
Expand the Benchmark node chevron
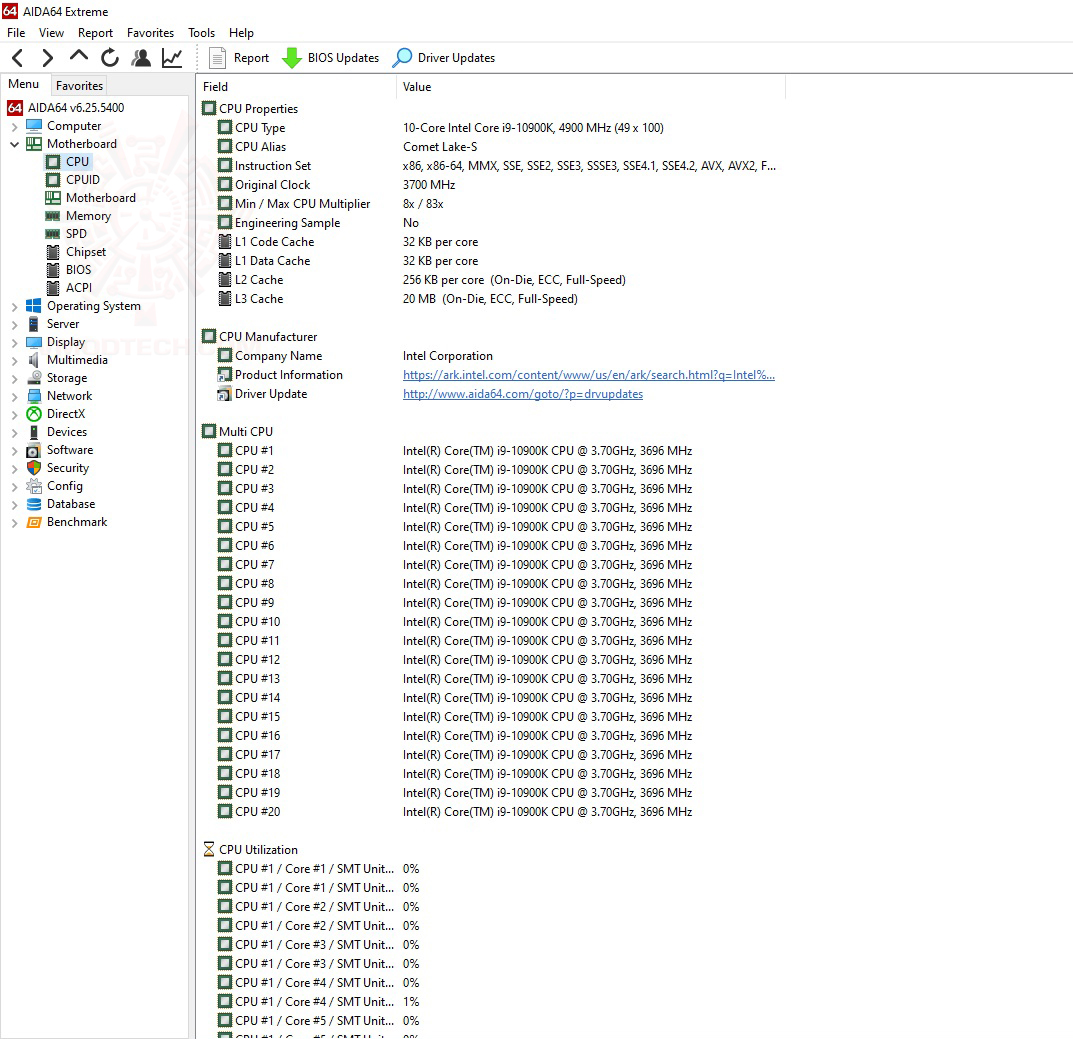pyautogui.click(x=14, y=523)
